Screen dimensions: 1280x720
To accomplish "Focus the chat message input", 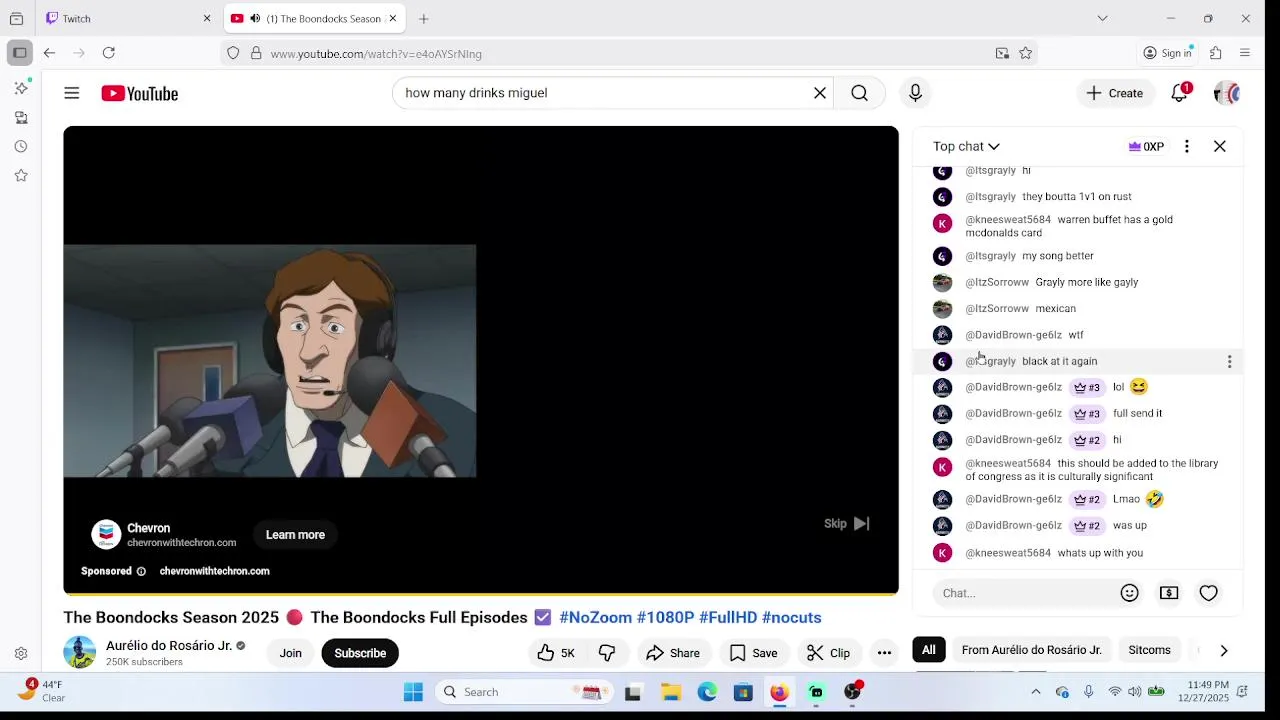I will click(x=1025, y=593).
